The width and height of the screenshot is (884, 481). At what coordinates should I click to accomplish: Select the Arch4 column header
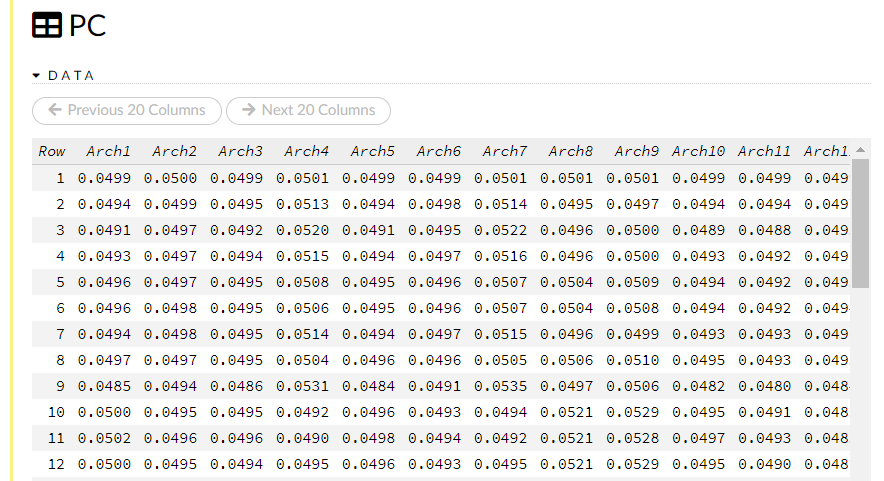click(x=306, y=151)
